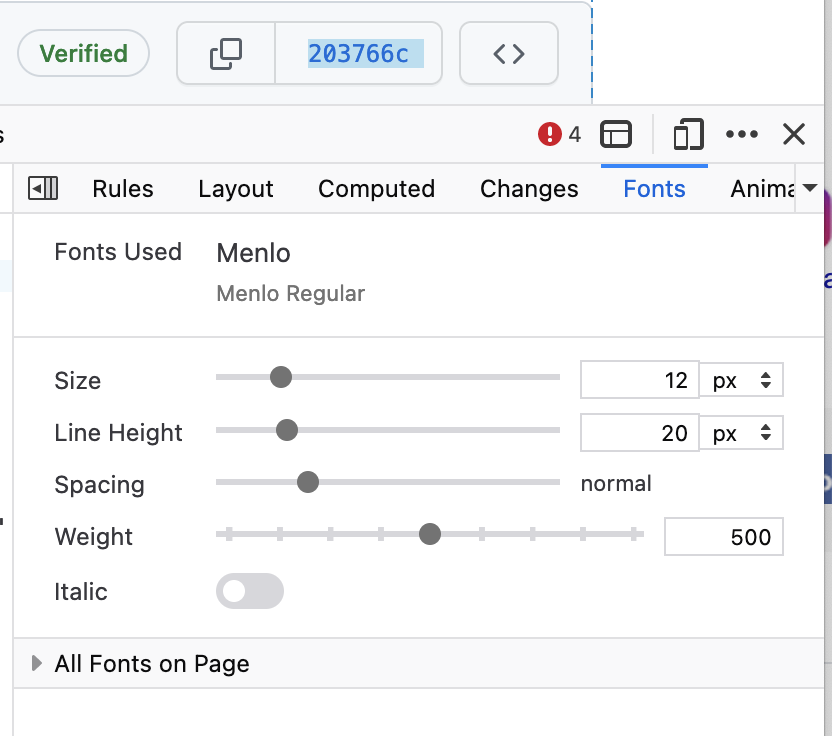
Task: Select the Fonts tab
Action: pos(654,189)
